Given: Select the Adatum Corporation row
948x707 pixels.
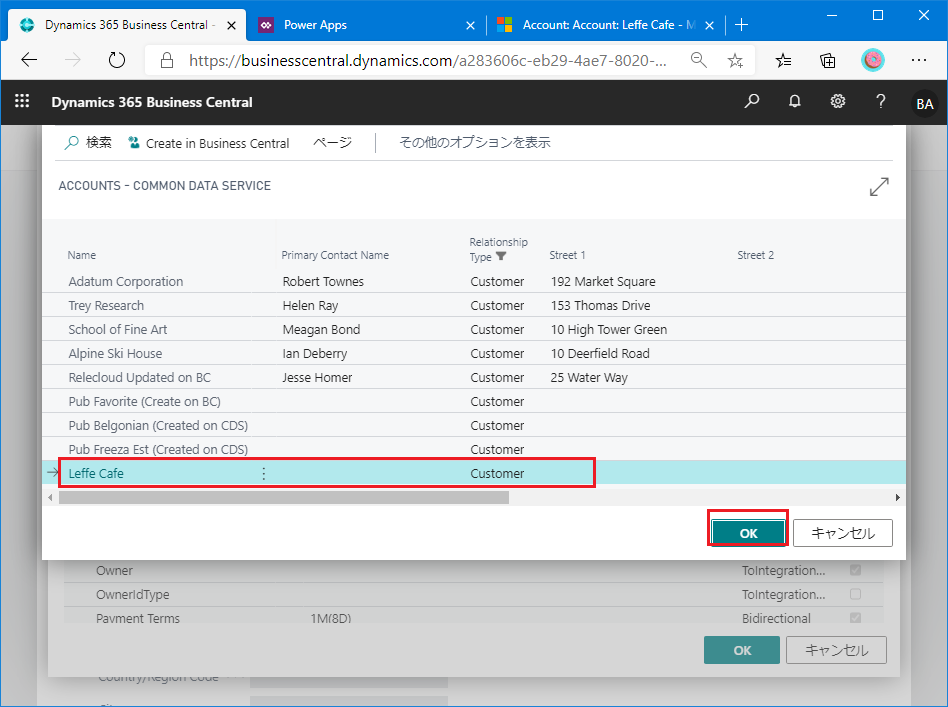Looking at the screenshot, I should pyautogui.click(x=474, y=281).
